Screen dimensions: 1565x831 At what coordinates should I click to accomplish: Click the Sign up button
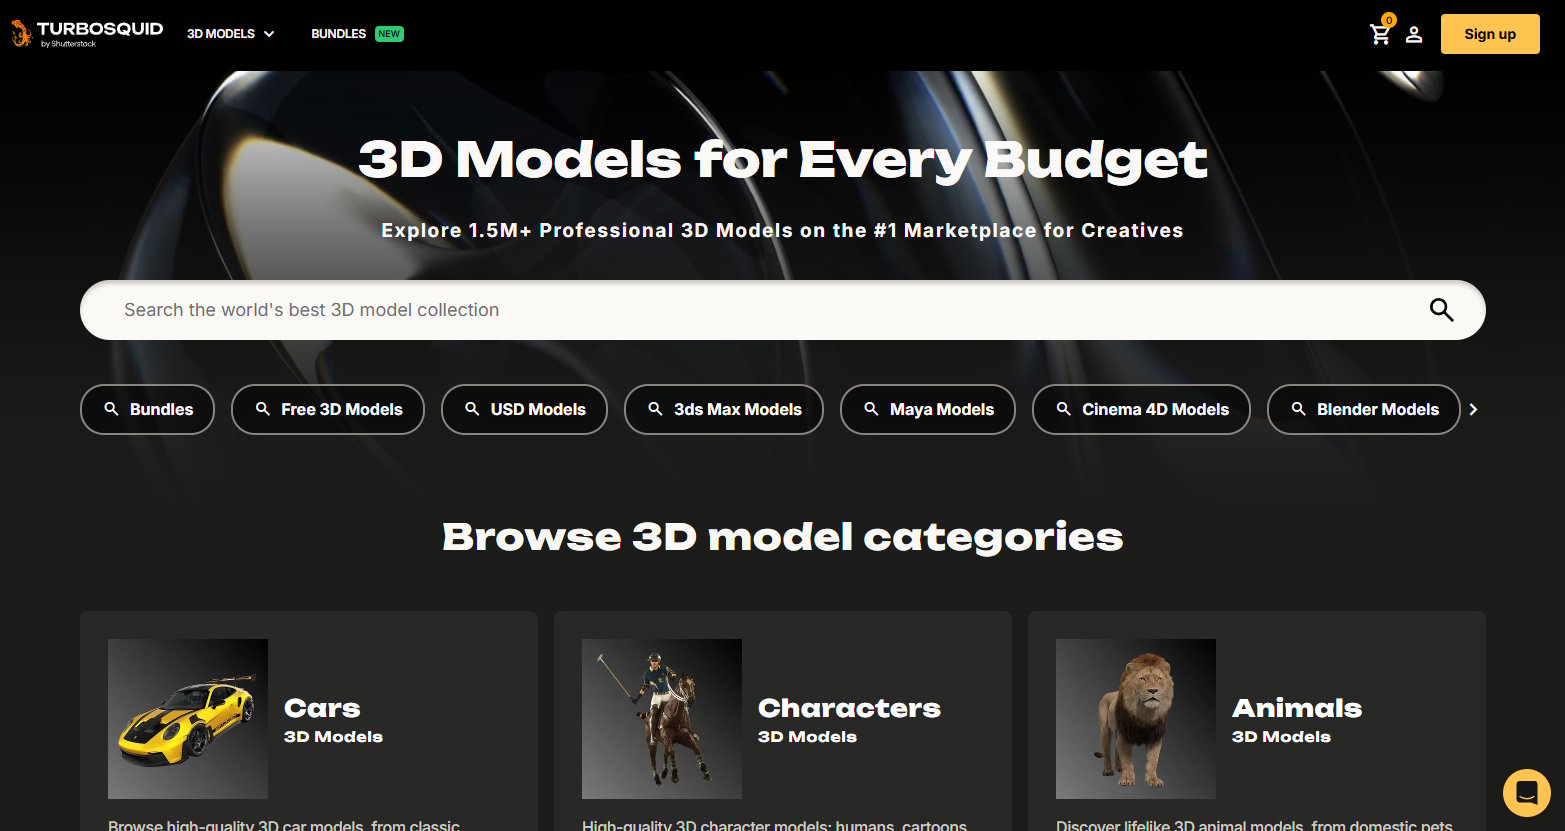click(x=1490, y=34)
